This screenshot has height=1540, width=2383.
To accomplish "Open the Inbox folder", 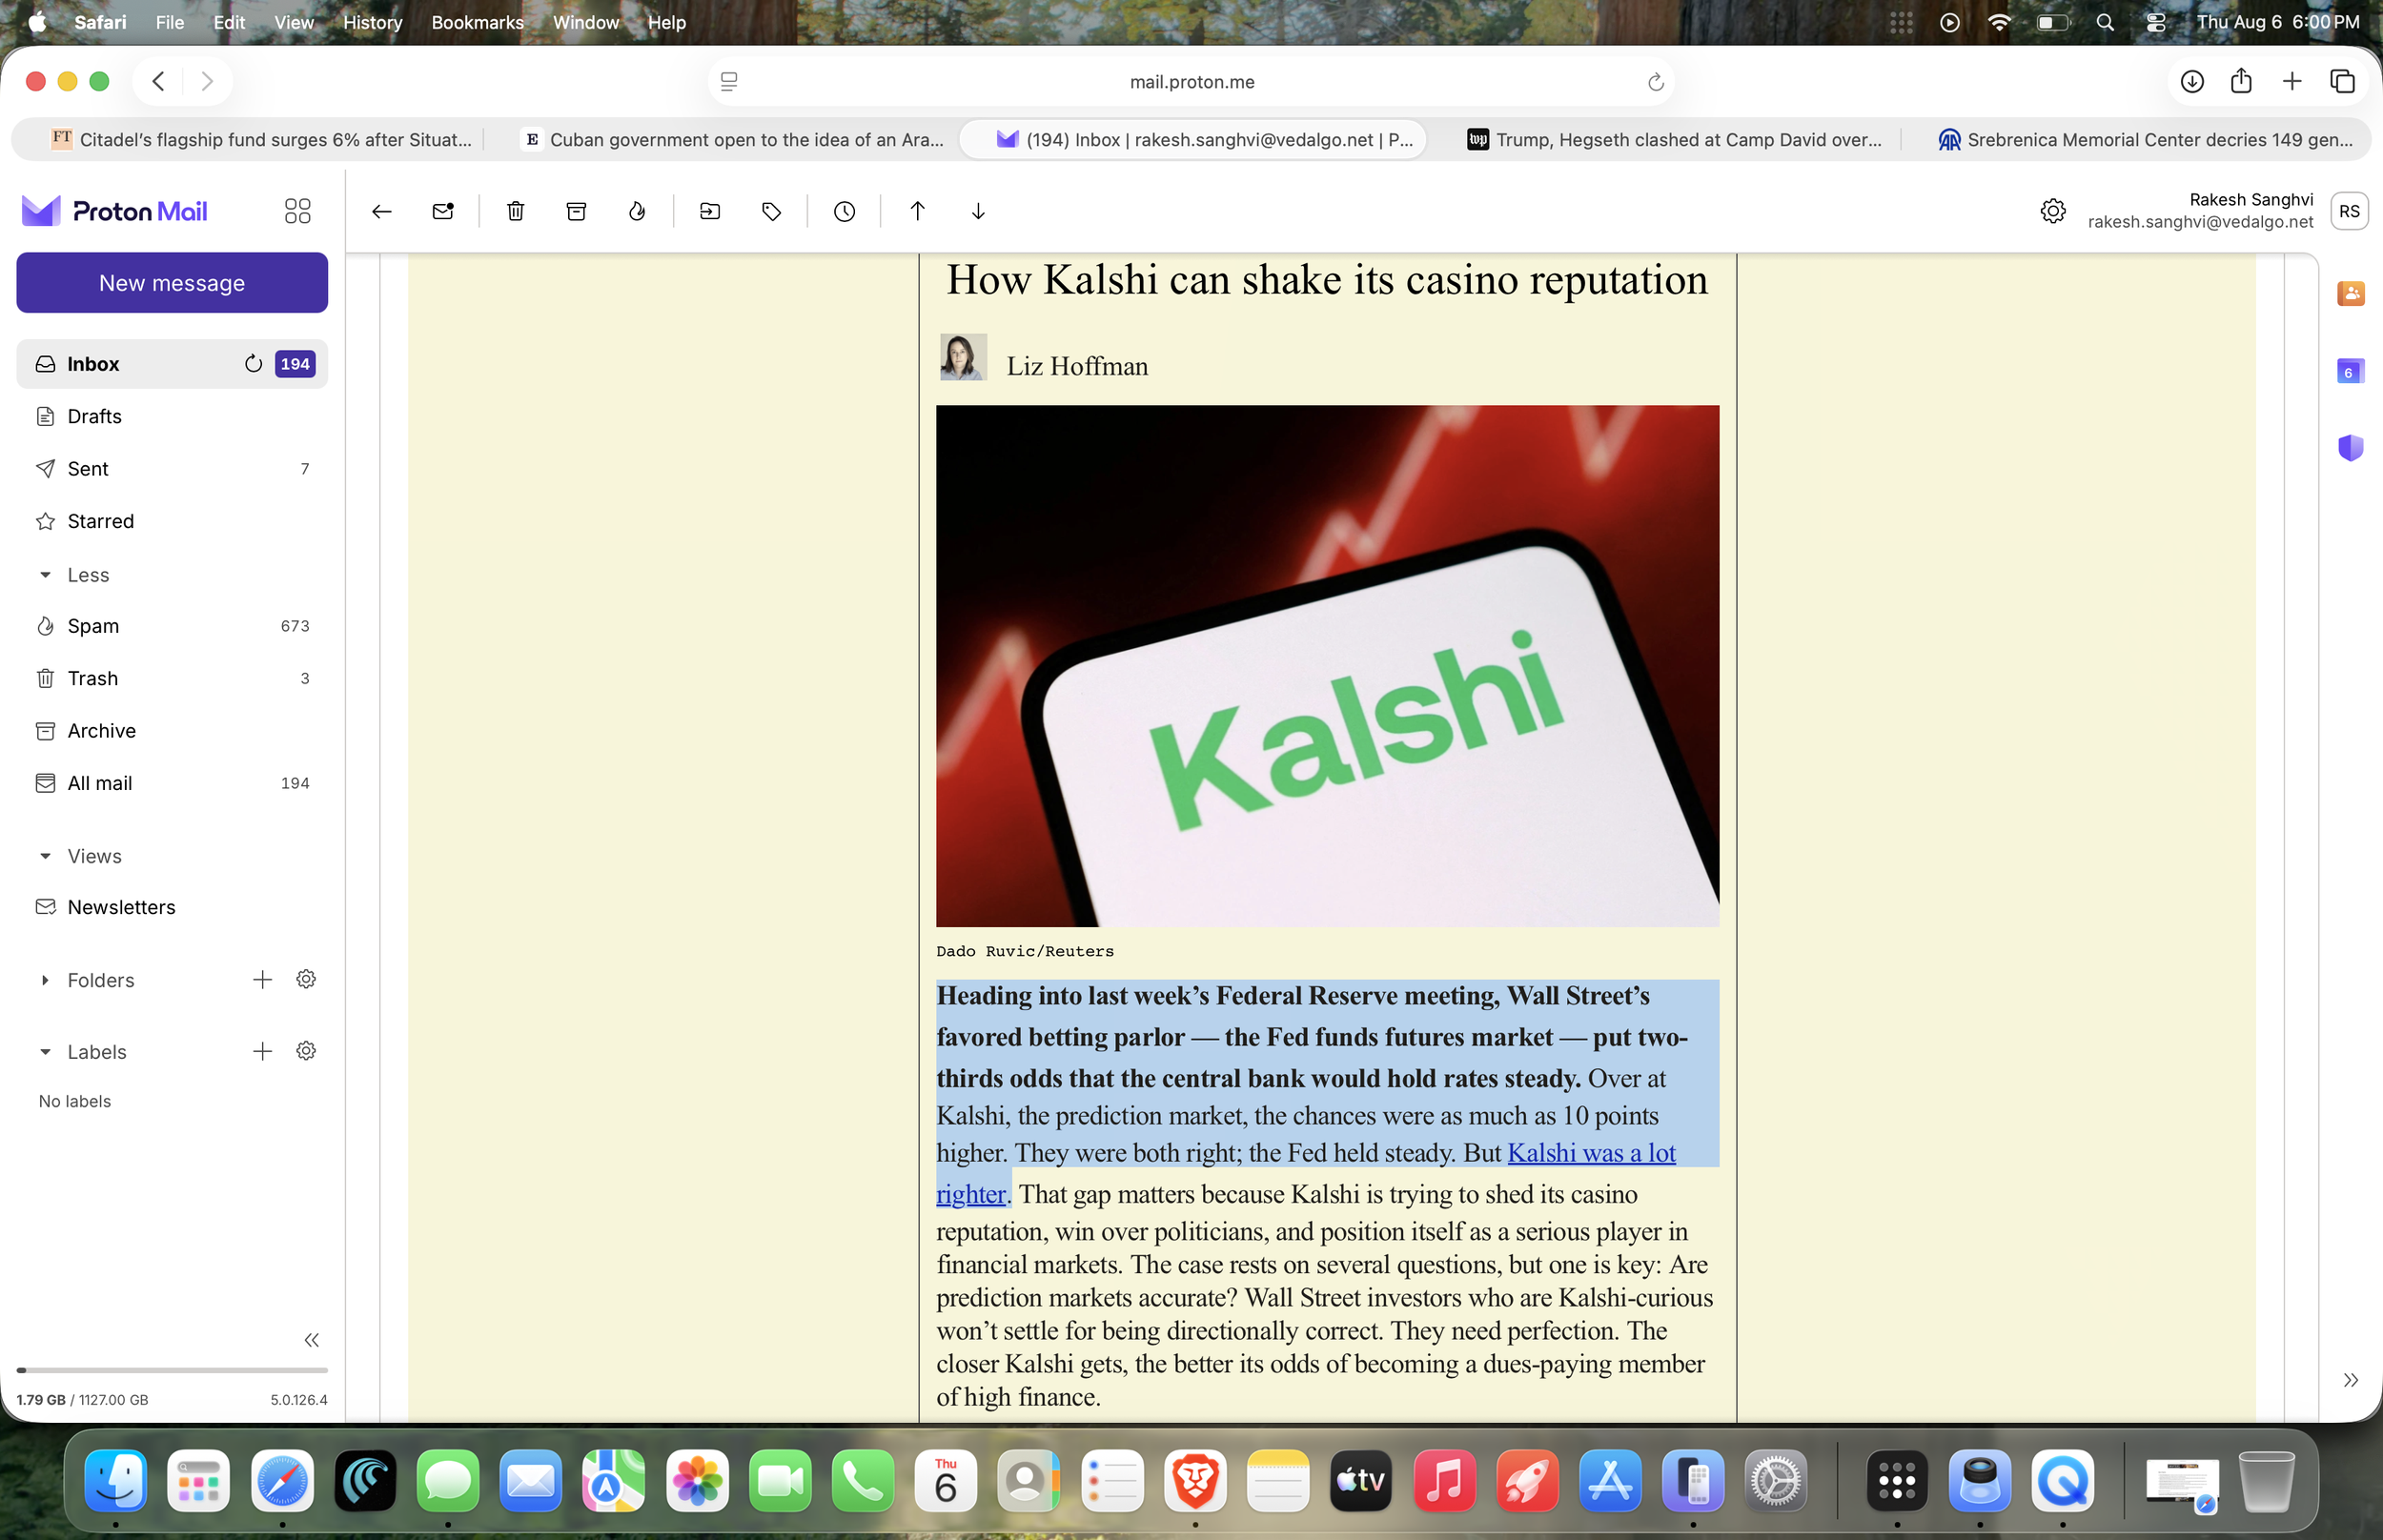I will [172, 364].
